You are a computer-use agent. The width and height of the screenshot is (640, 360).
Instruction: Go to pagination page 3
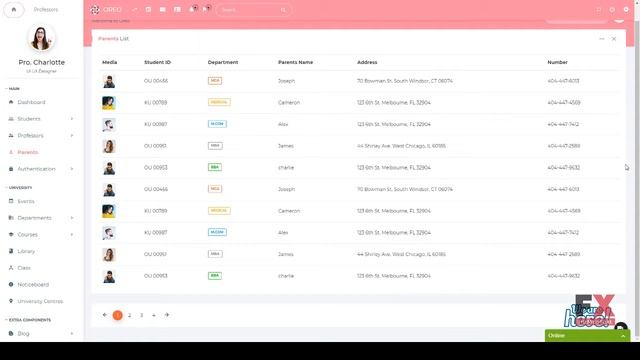[x=142, y=315]
